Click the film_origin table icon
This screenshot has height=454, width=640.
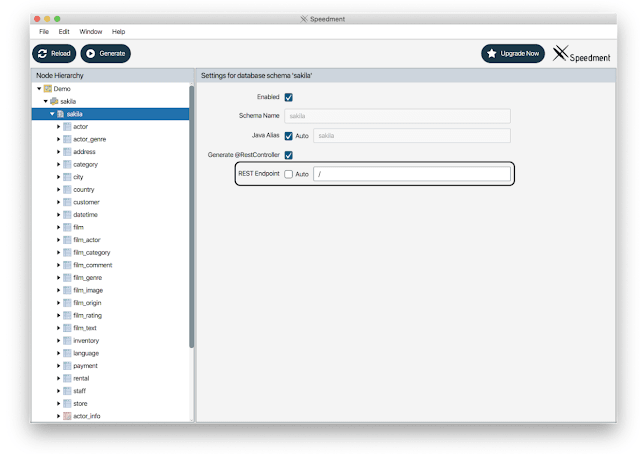point(67,303)
